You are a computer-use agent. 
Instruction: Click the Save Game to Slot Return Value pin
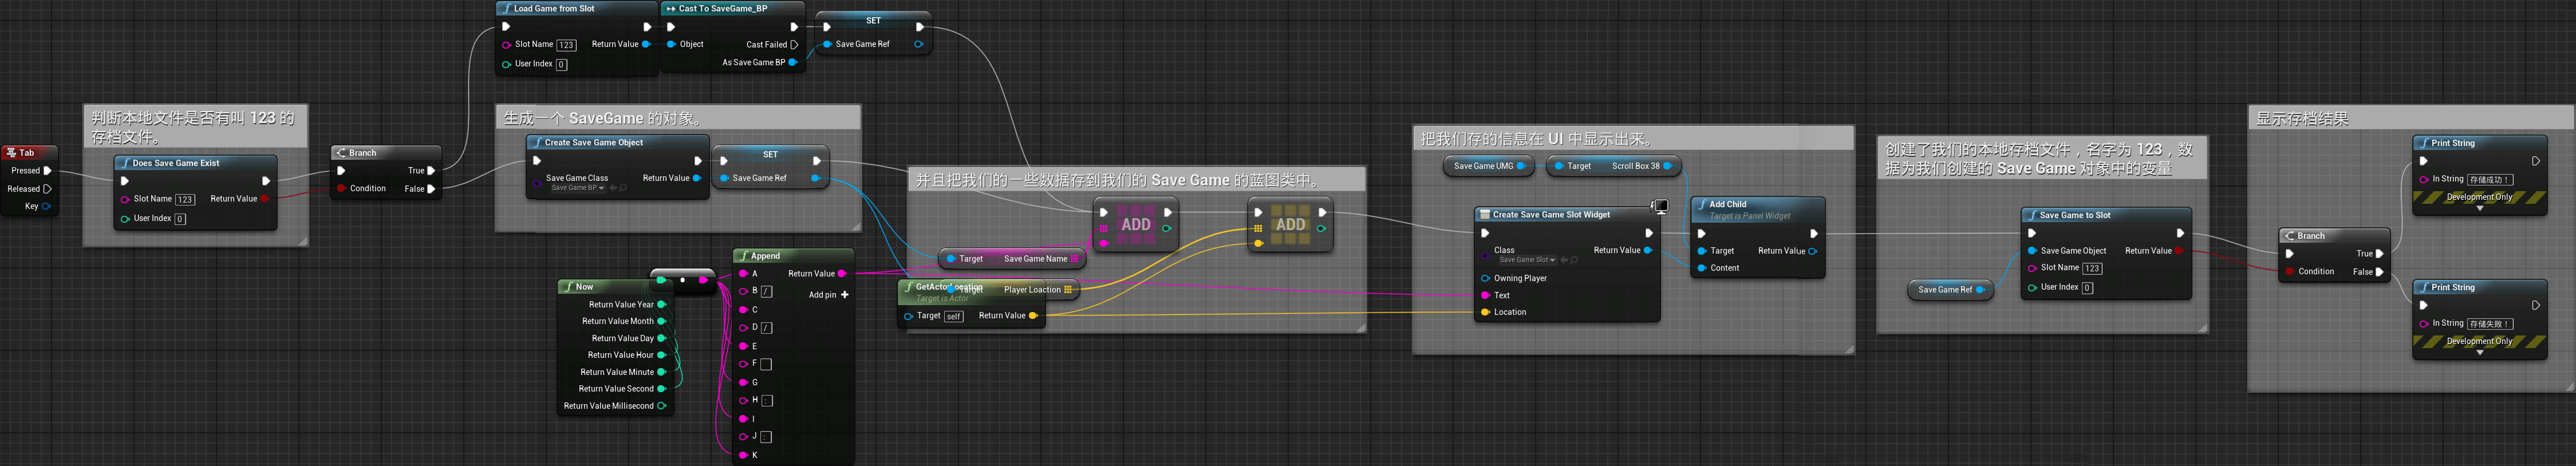2179,251
